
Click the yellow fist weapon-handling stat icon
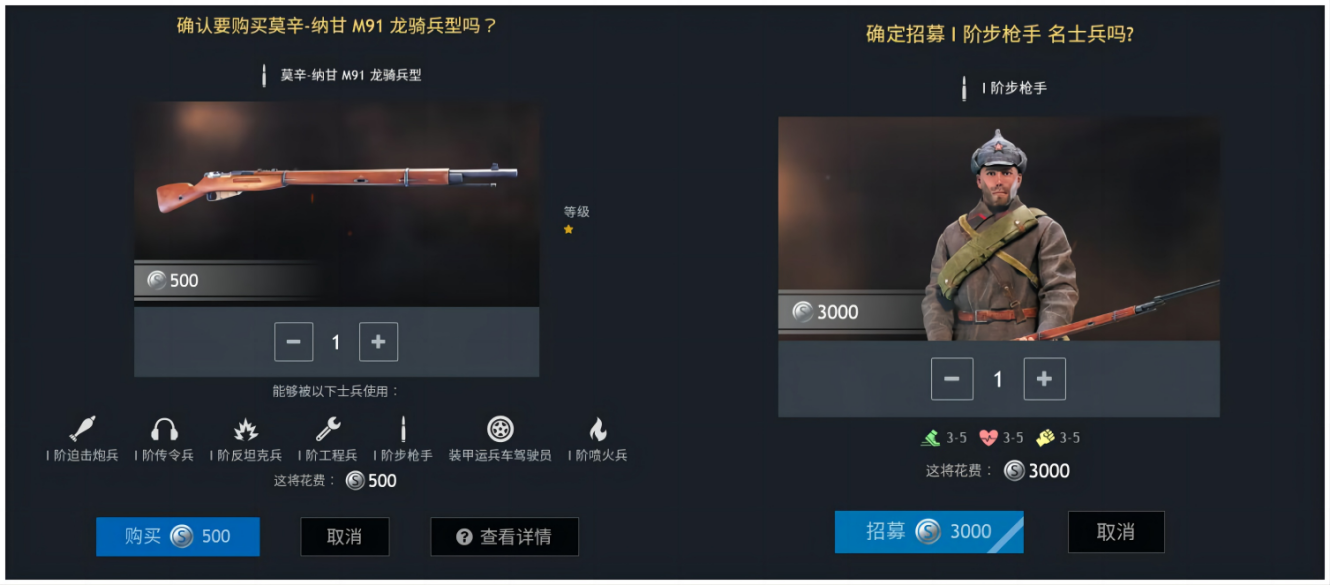tap(1046, 437)
